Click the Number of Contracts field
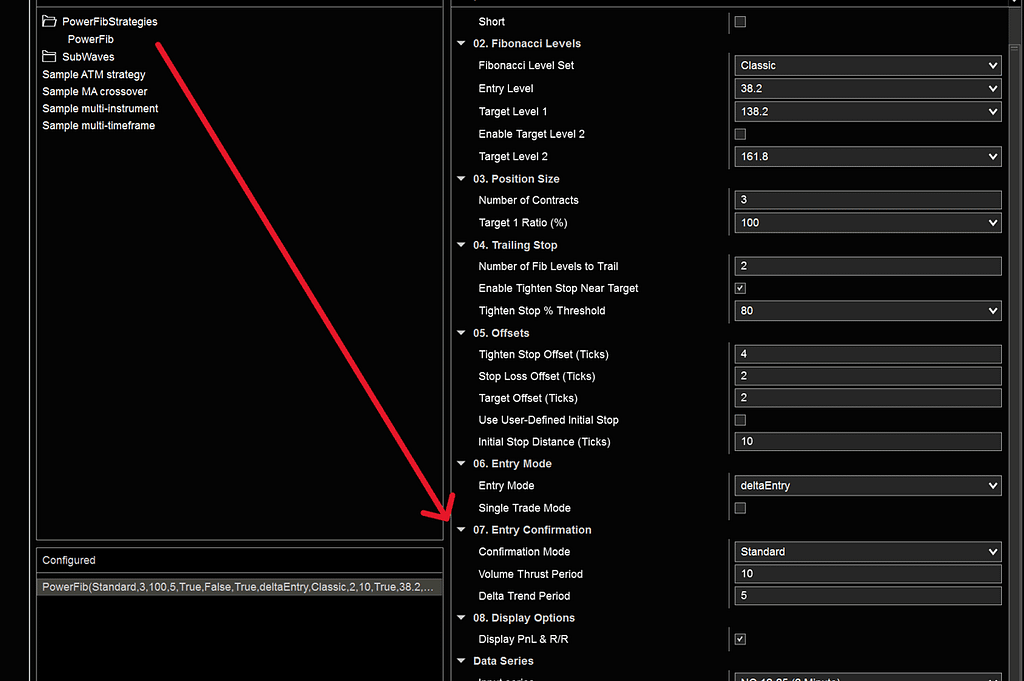1024x681 pixels. (x=867, y=199)
